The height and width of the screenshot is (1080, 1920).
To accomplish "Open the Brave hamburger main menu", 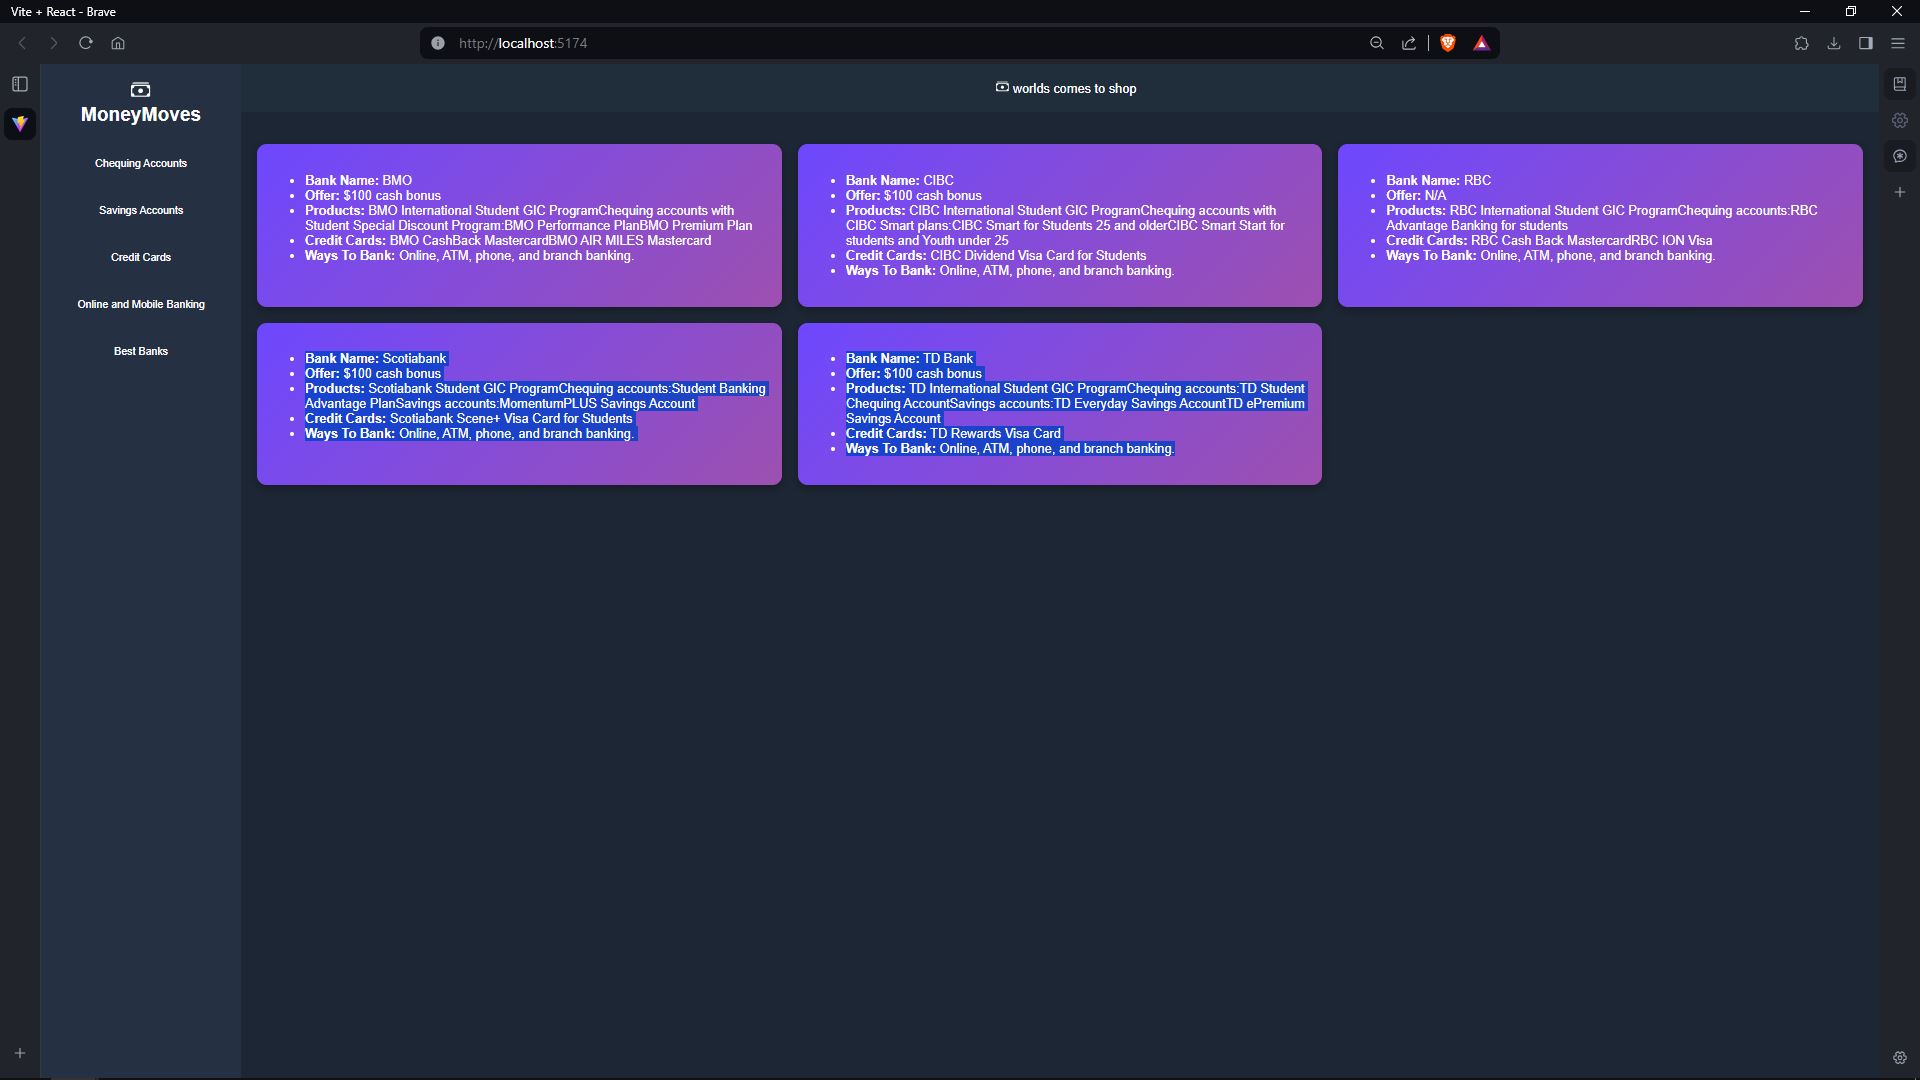I will (1897, 43).
